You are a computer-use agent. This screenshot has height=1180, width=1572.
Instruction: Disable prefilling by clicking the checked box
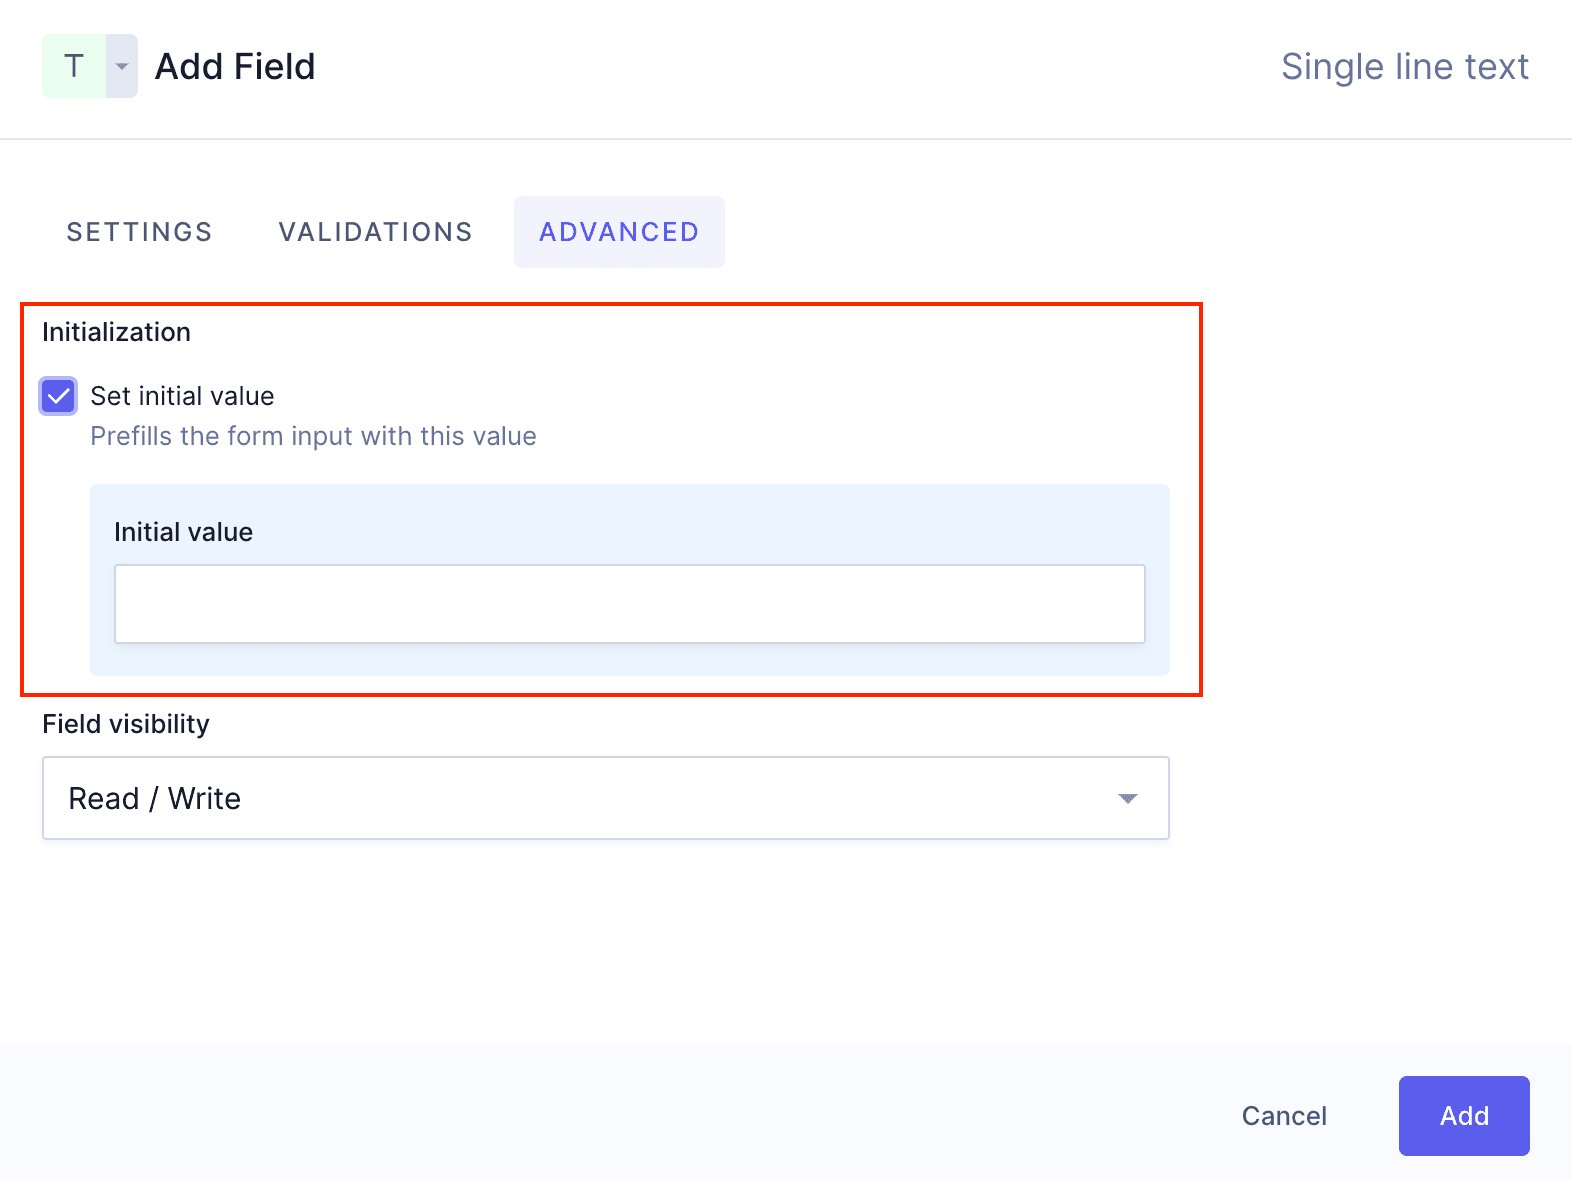coord(57,396)
